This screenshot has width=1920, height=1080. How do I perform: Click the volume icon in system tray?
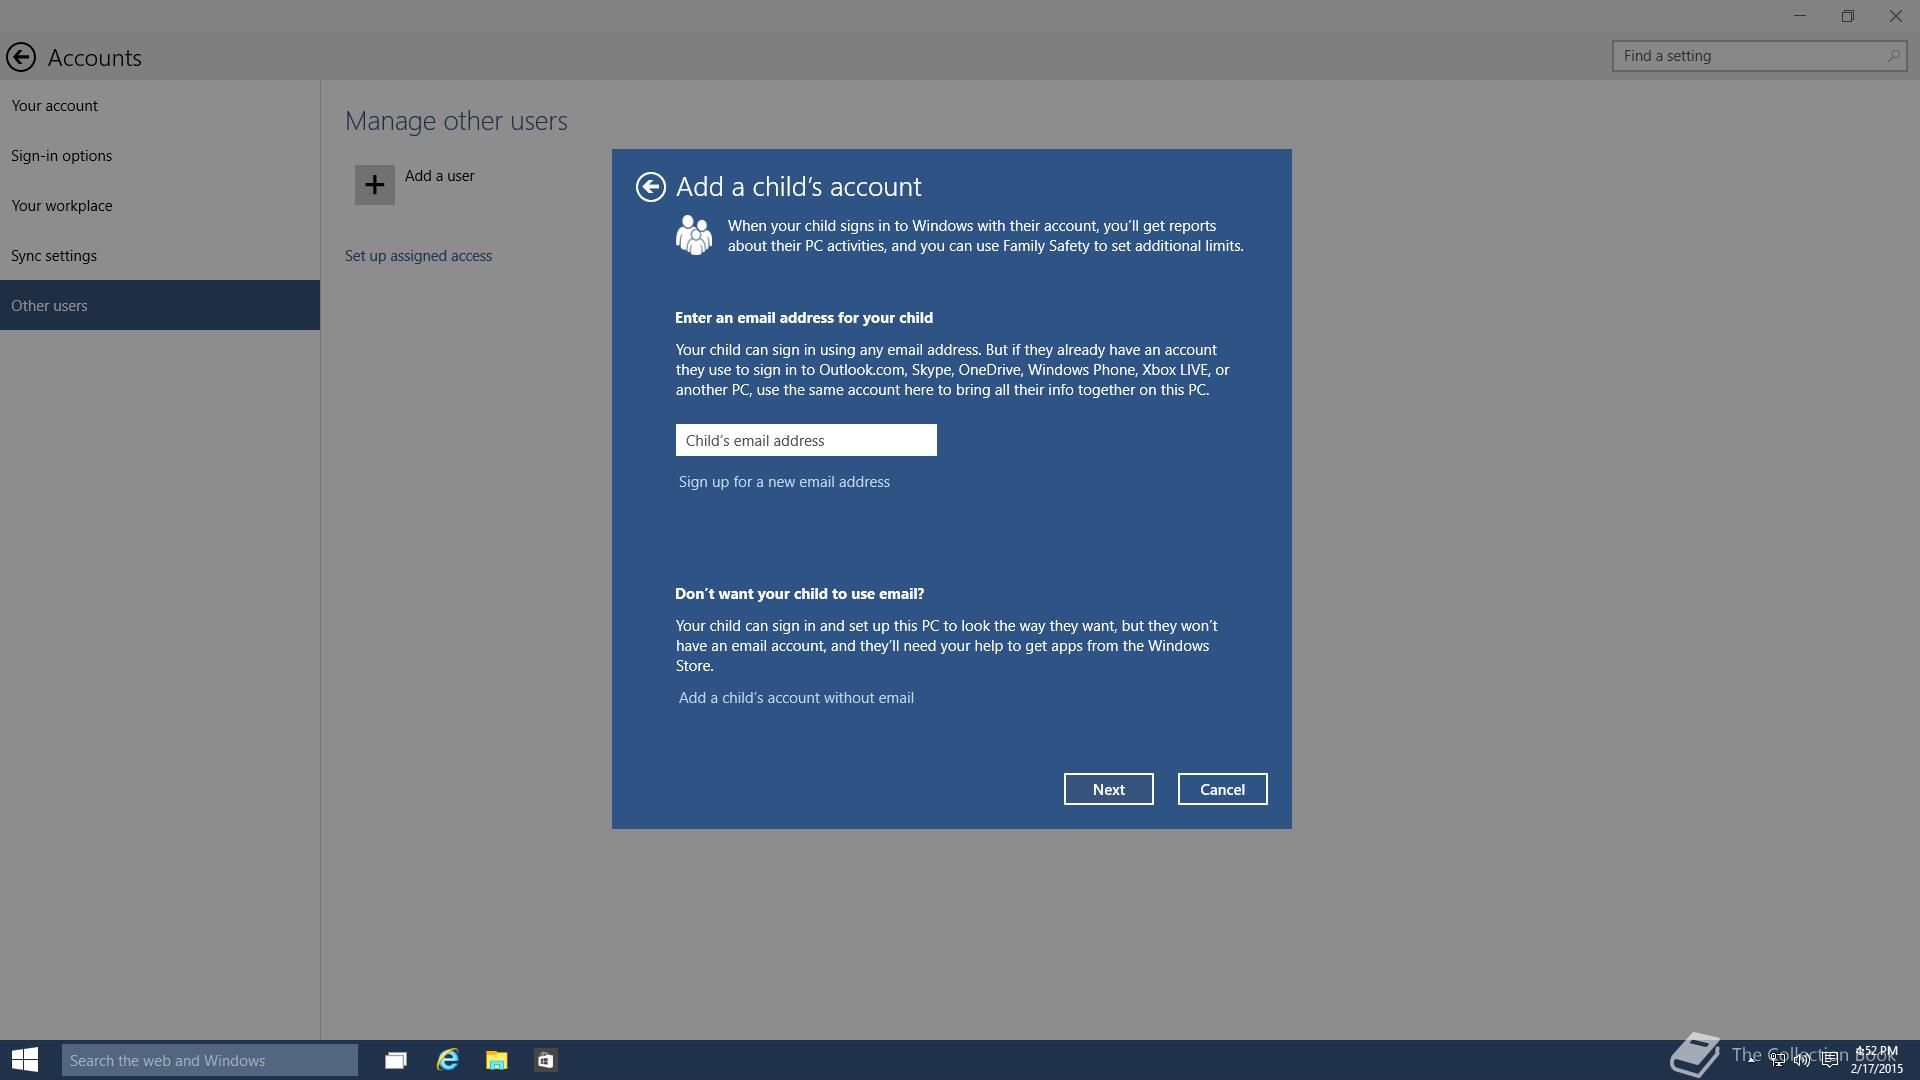coord(1802,1060)
